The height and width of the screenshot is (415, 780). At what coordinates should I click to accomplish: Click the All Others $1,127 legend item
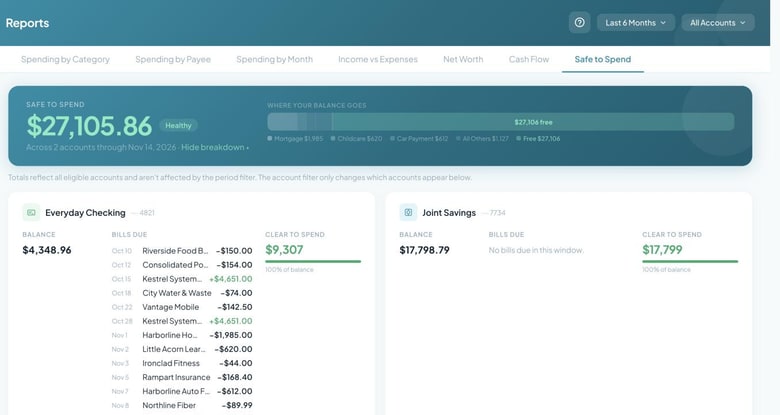tap(482, 139)
